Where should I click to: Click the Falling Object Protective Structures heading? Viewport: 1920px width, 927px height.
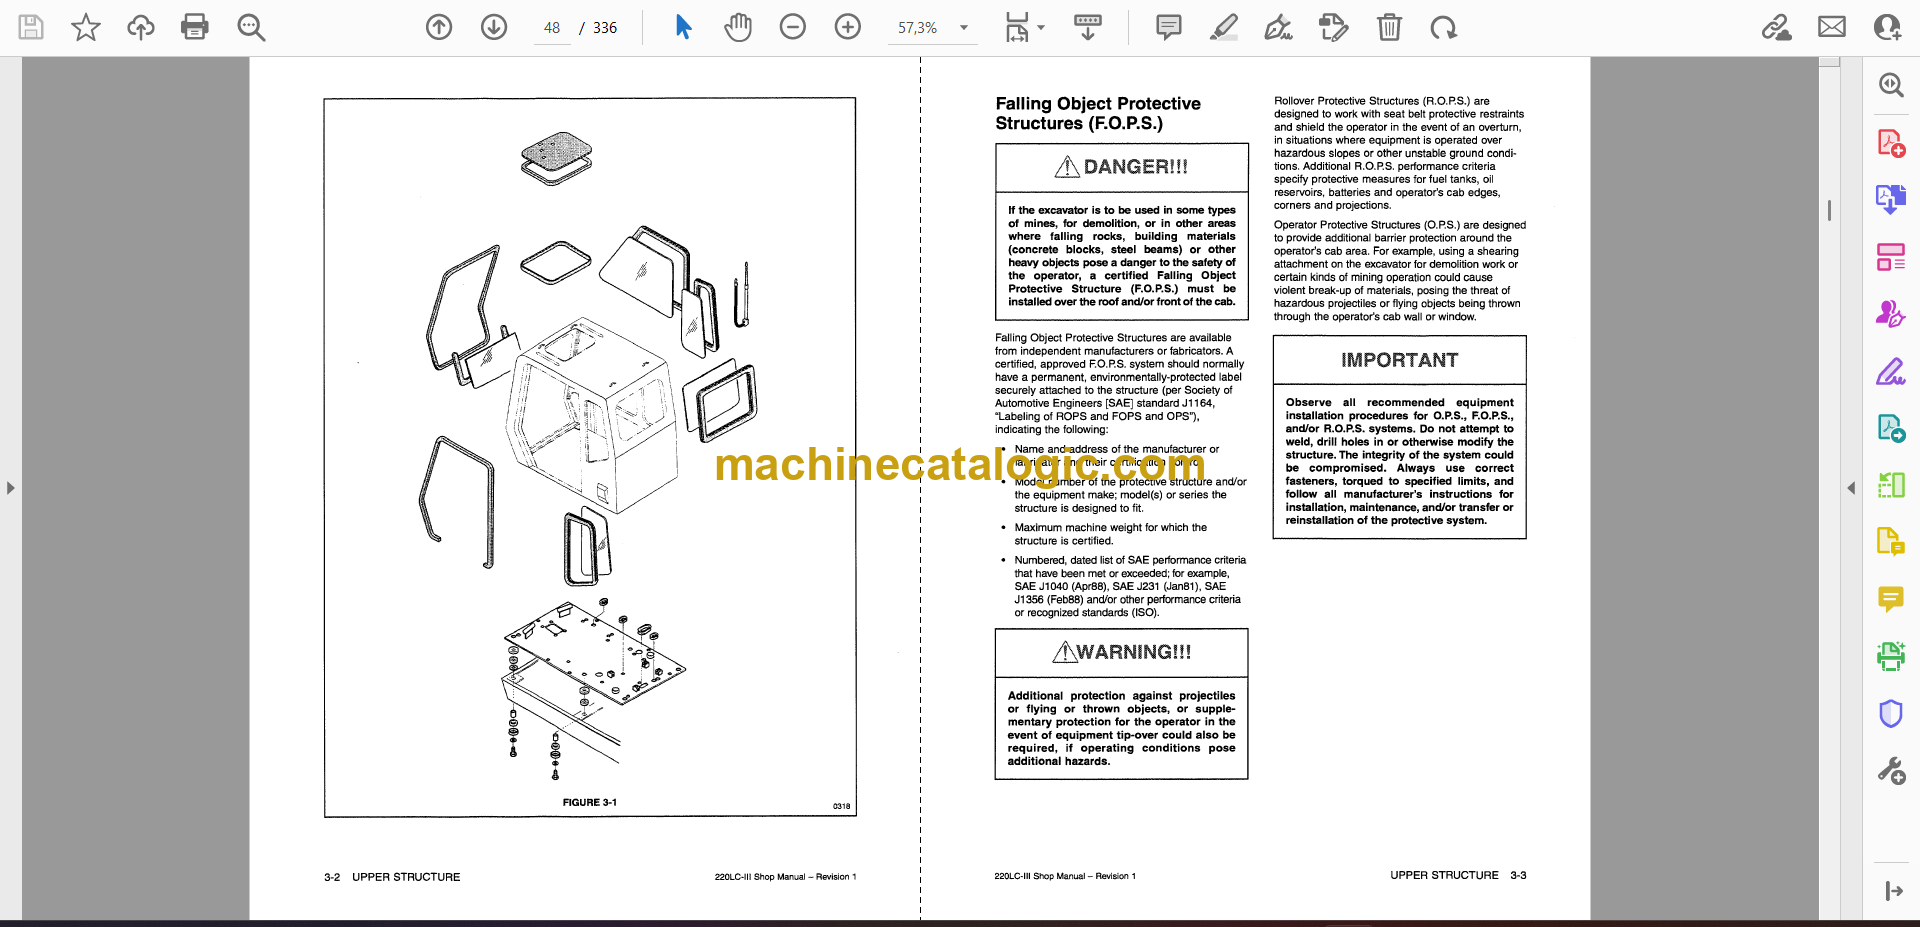pos(1098,113)
